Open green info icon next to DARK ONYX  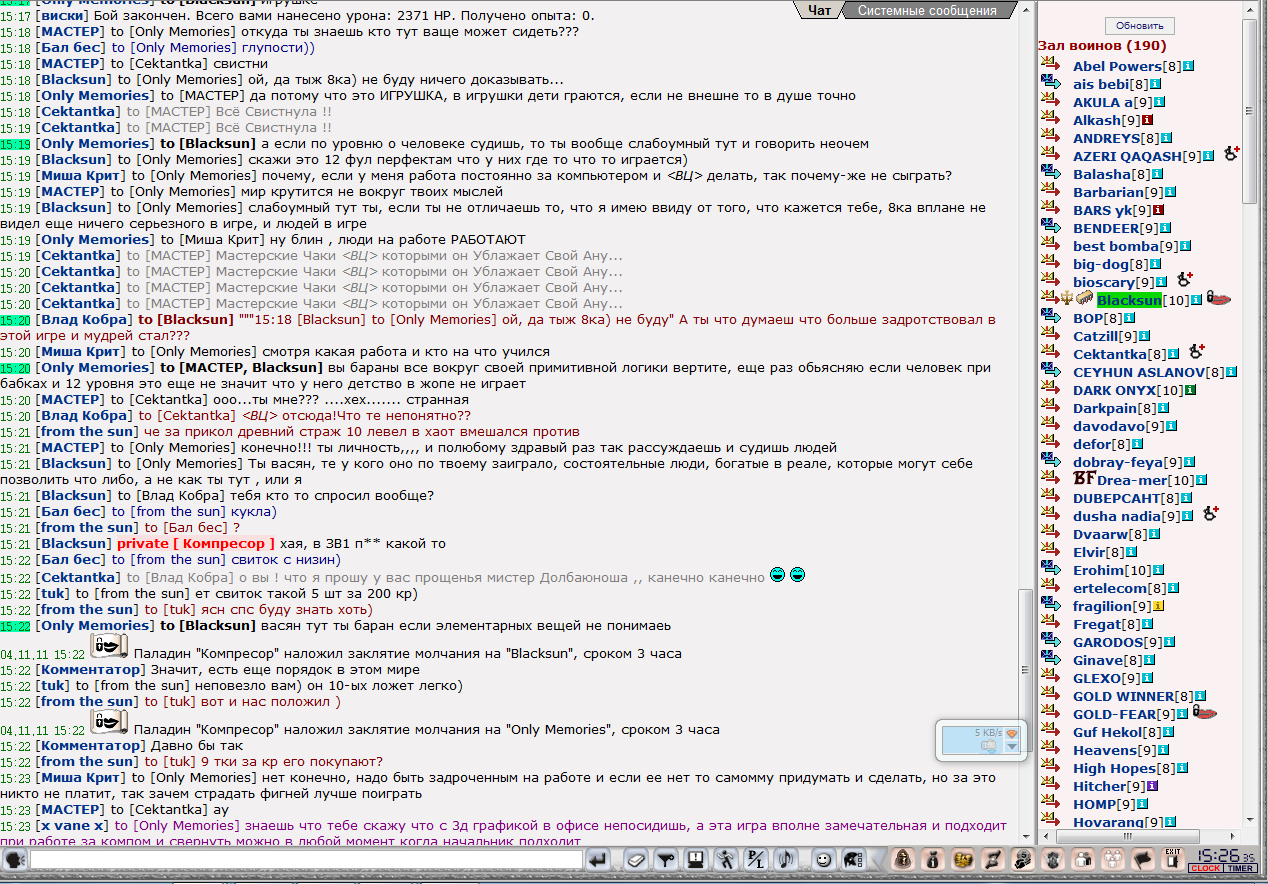pos(1191,390)
